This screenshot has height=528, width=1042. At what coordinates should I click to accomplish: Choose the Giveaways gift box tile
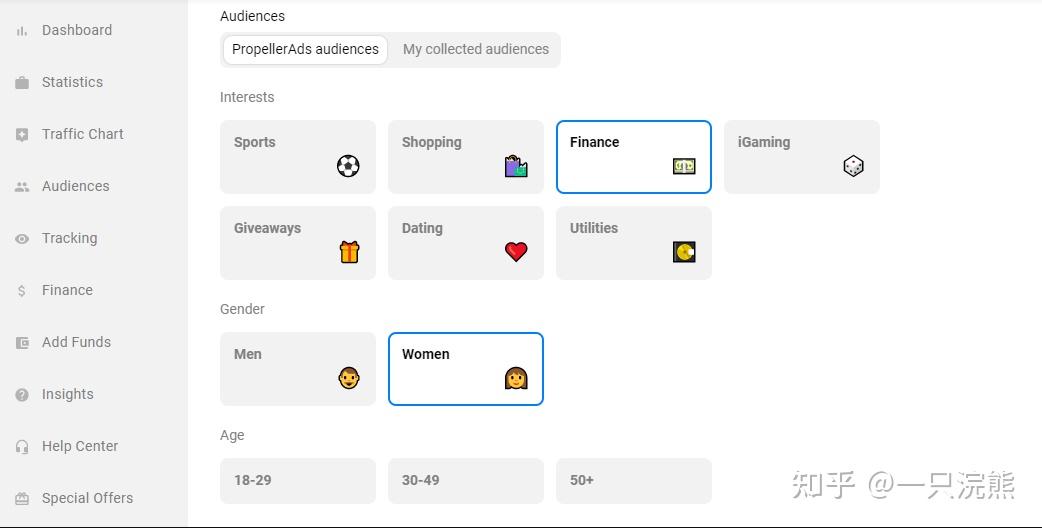[x=297, y=243]
